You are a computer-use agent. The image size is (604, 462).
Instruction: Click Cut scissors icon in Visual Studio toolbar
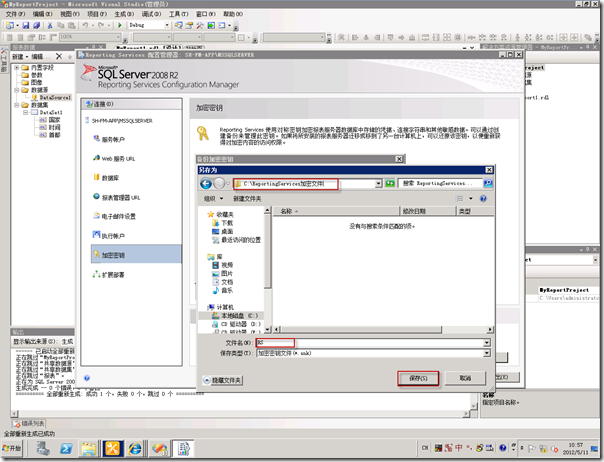(50, 25)
